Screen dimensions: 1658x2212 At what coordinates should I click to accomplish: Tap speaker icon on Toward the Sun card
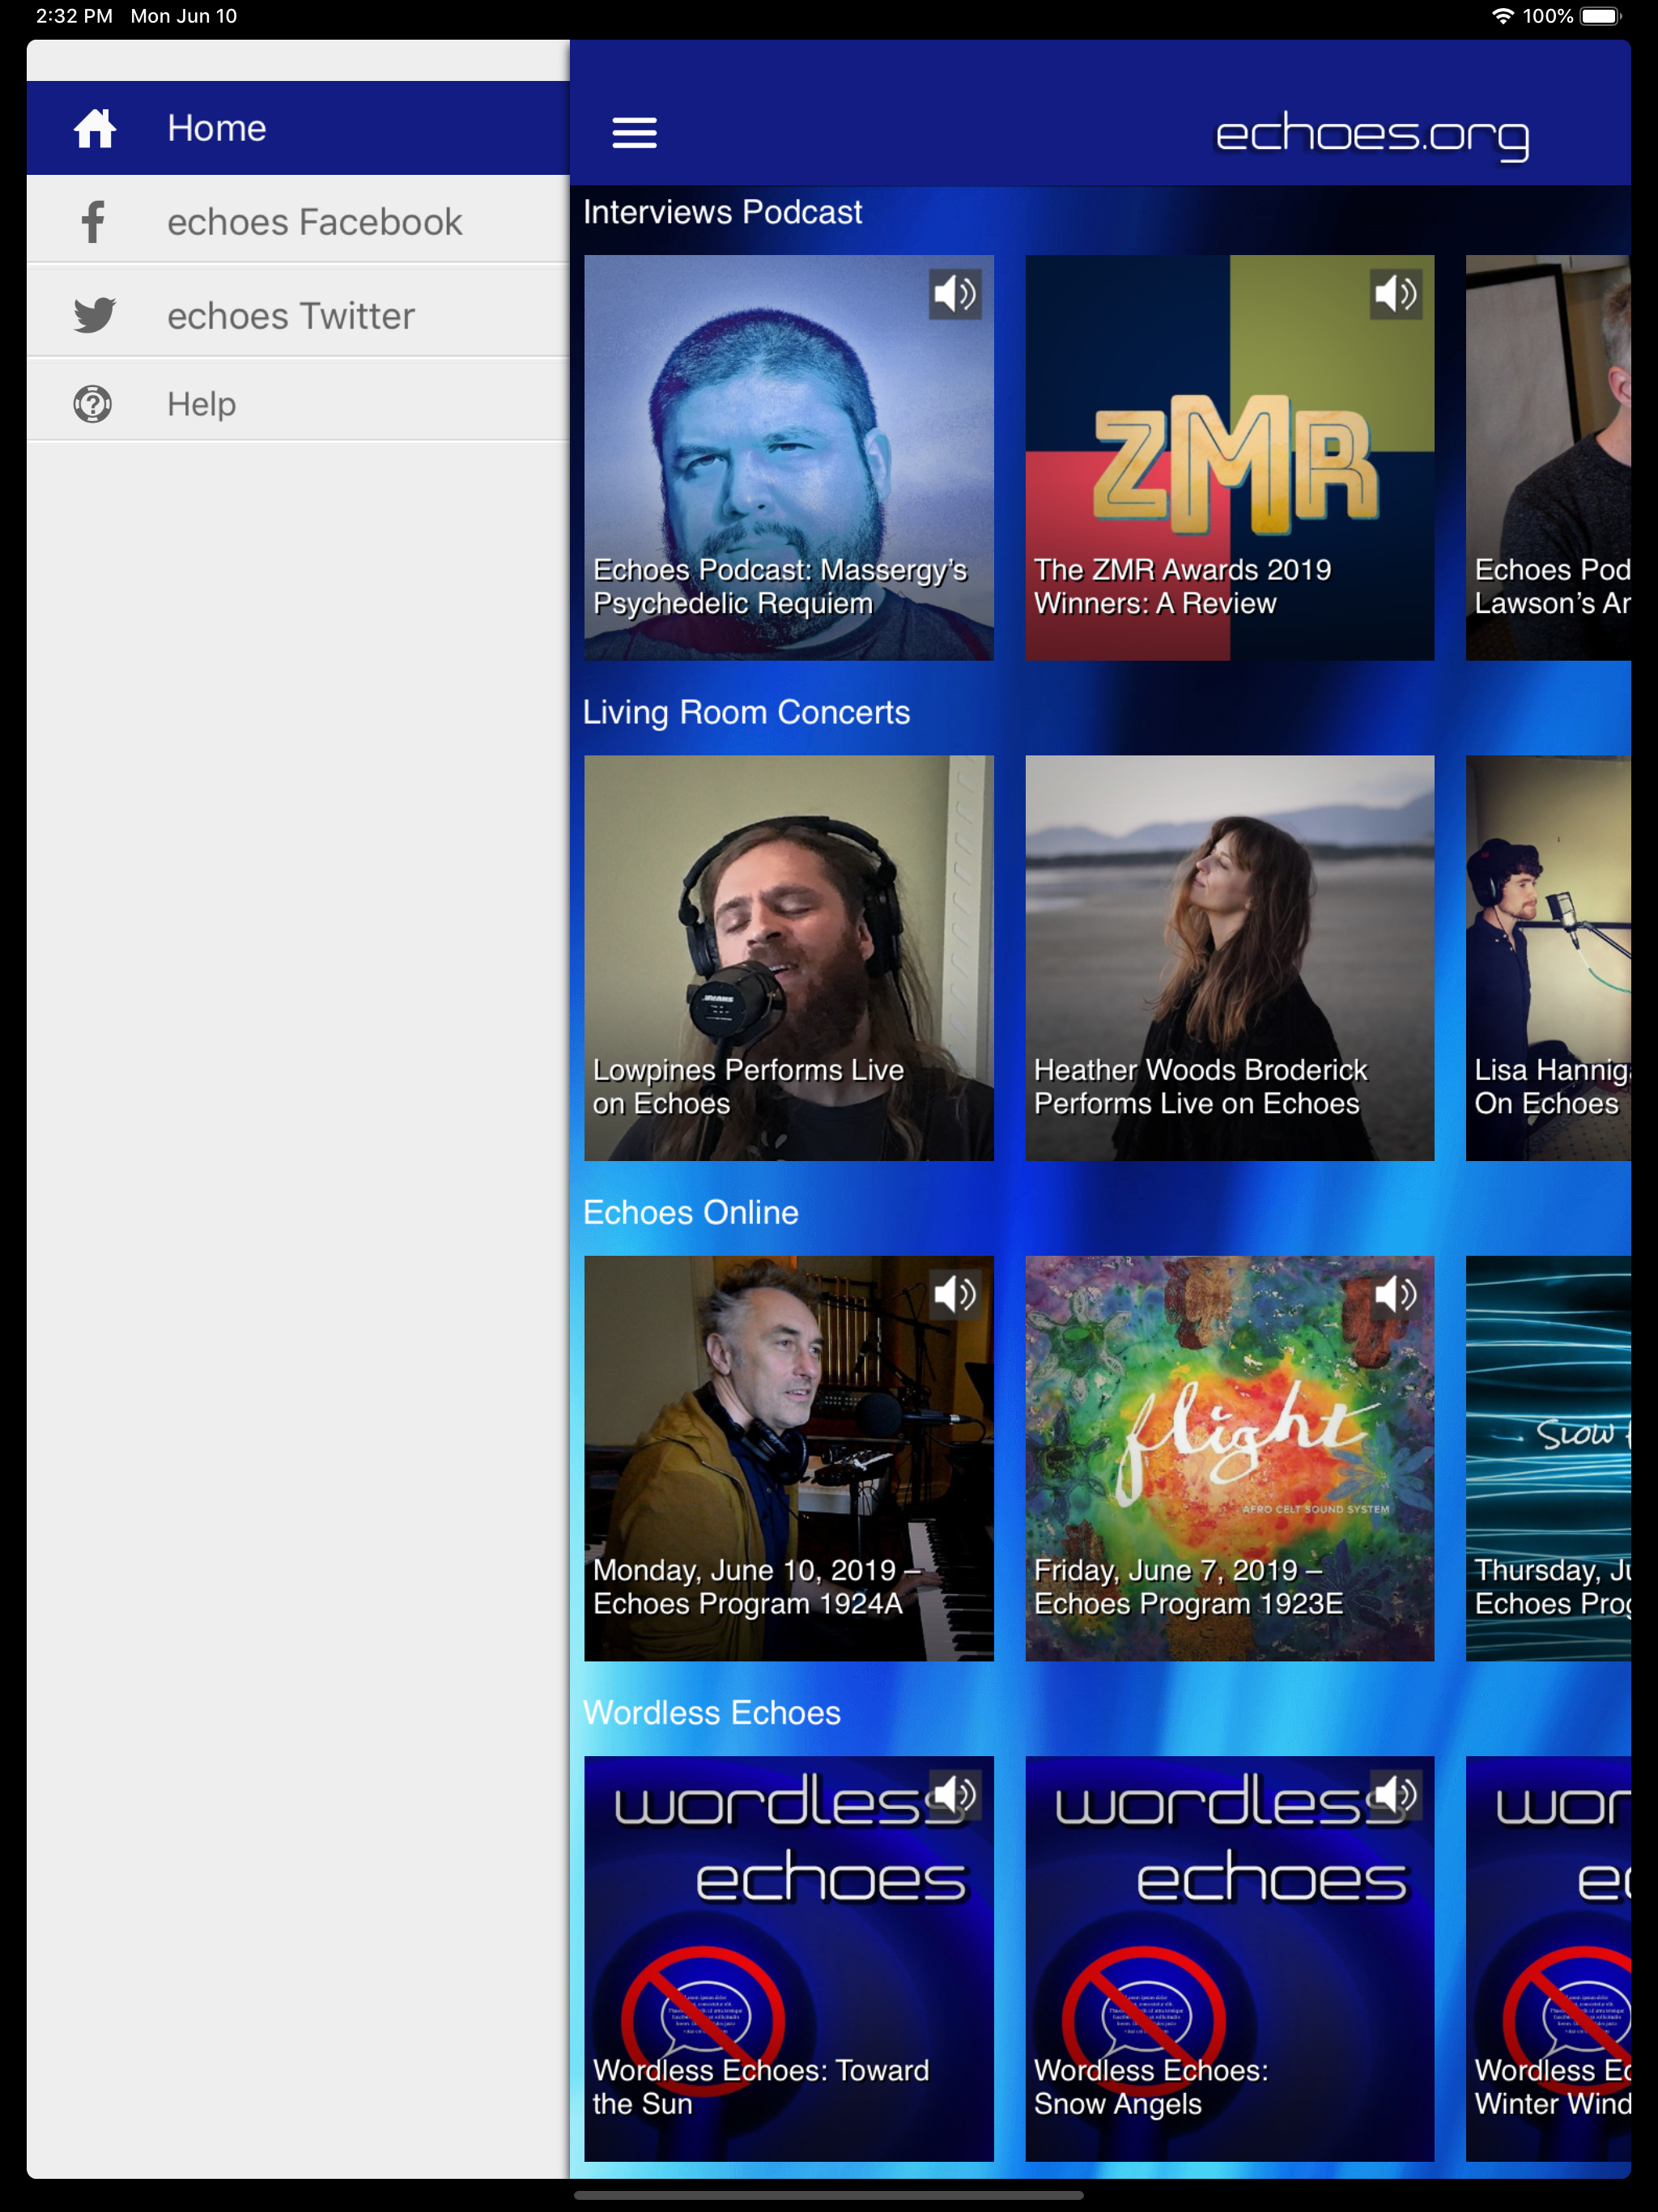coord(954,1794)
